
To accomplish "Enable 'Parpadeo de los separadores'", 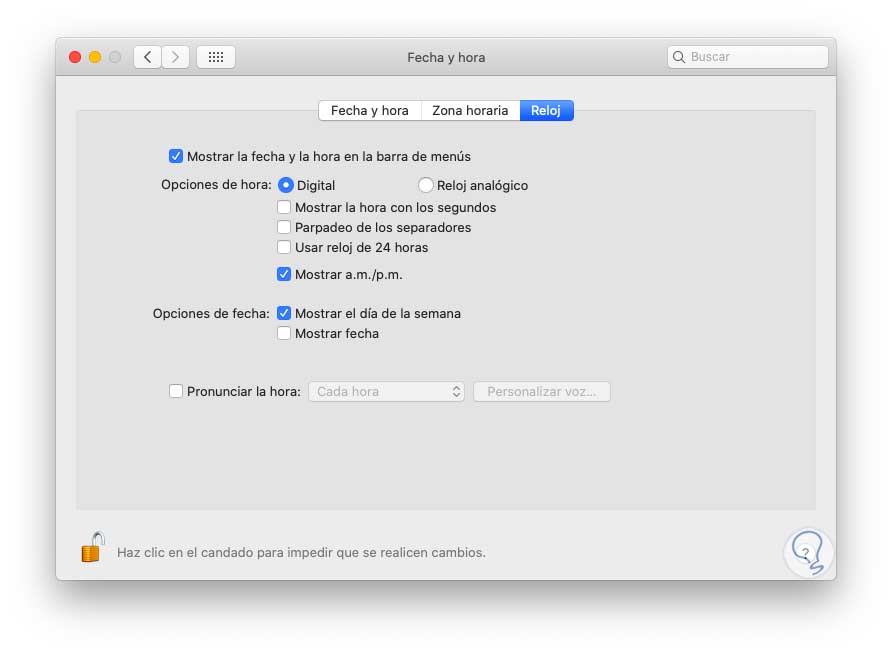I will click(284, 227).
